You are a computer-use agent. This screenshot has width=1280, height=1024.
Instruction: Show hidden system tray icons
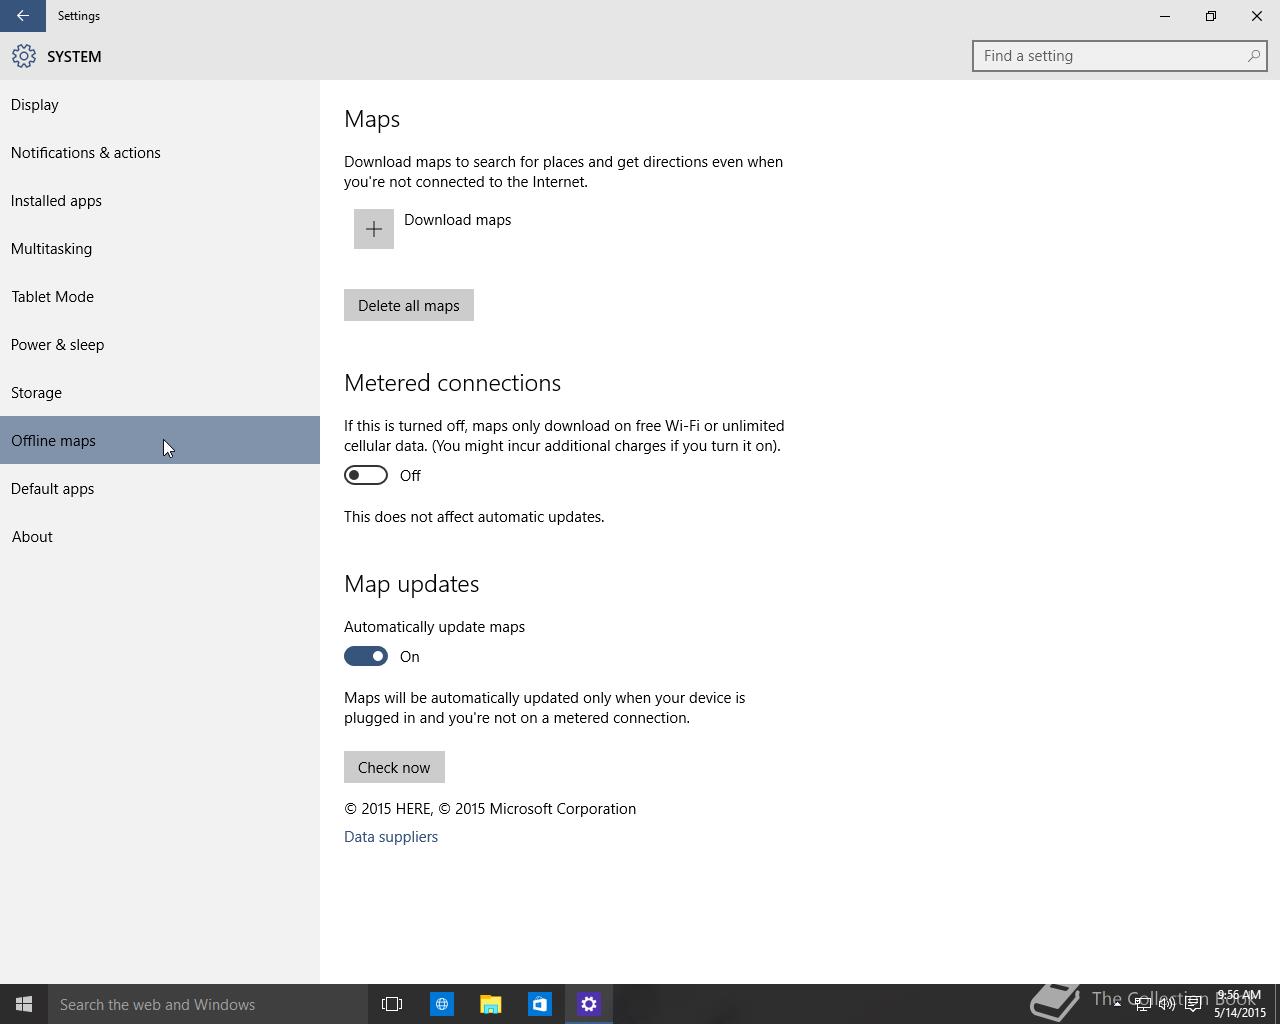1117,1004
